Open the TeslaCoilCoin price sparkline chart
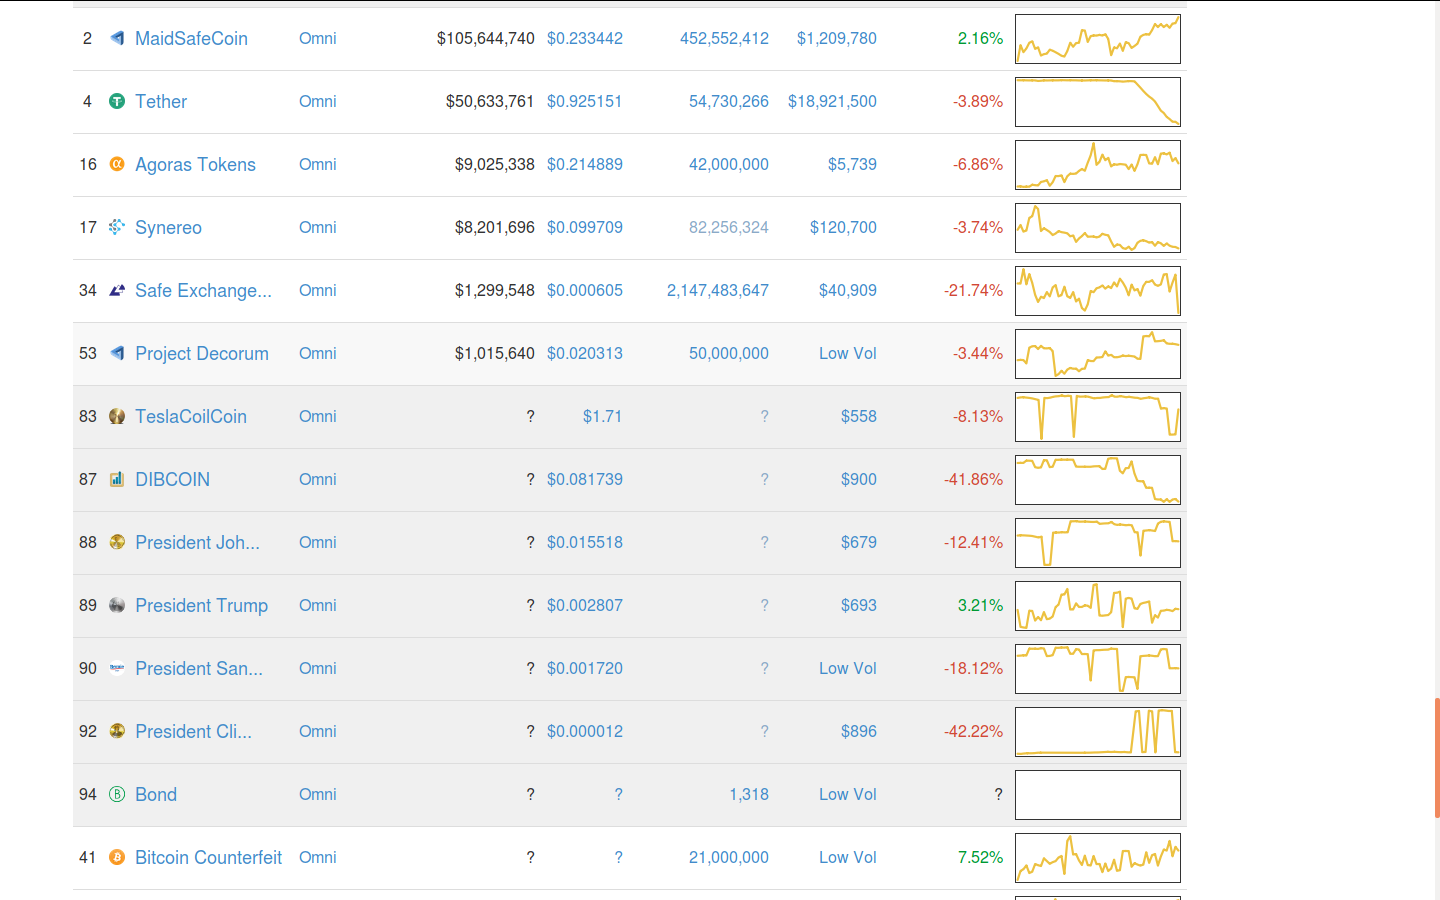 coord(1098,417)
